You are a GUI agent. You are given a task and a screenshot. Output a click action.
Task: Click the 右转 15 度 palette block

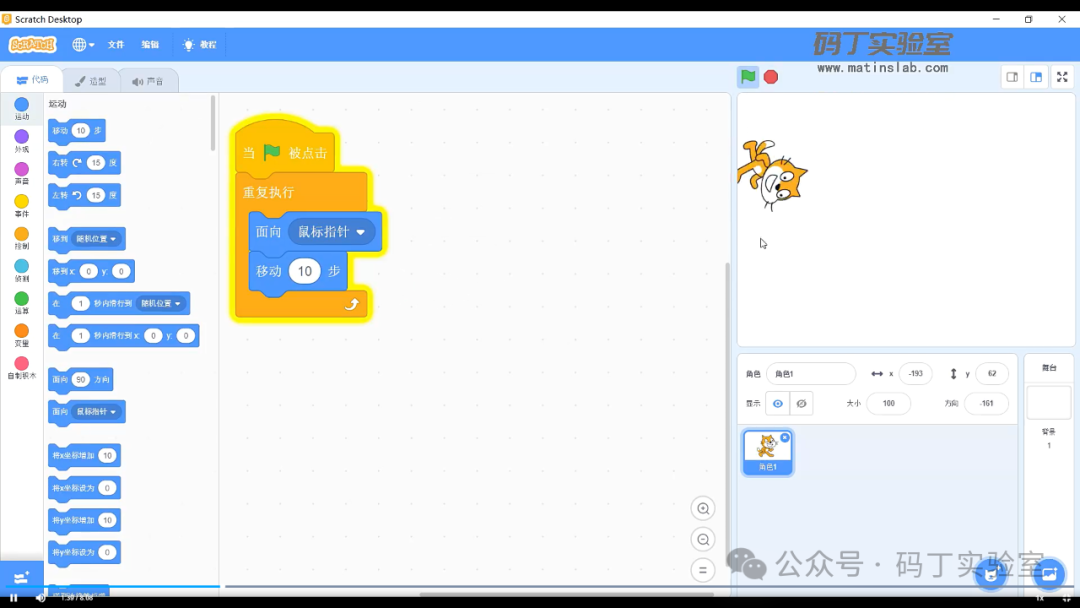tap(84, 163)
